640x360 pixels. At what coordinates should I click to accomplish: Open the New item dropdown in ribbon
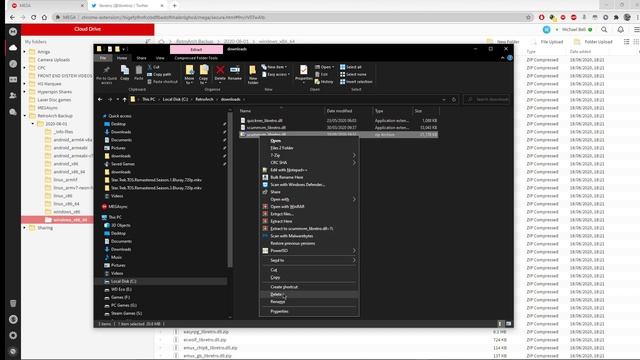[274, 67]
